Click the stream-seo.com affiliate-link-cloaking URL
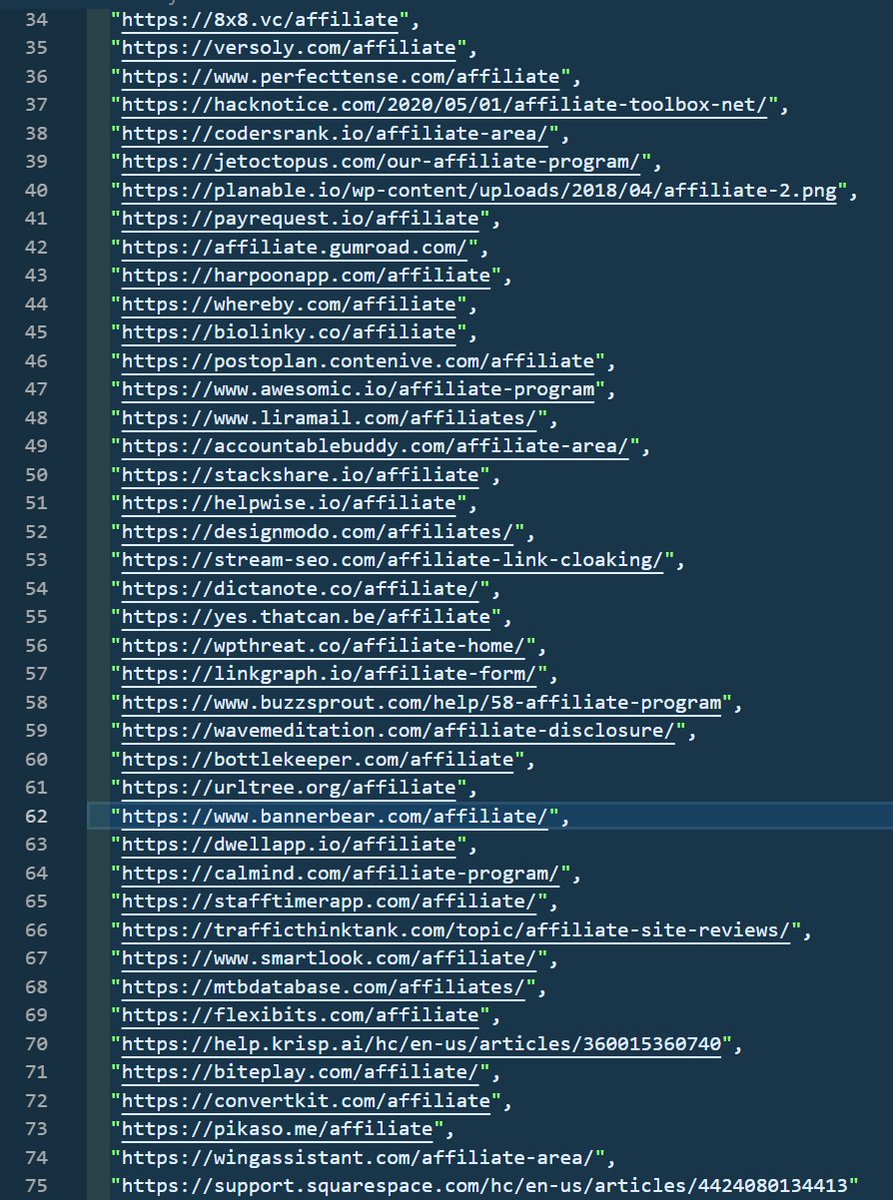Screen dimensions: 893x1200 (392, 560)
